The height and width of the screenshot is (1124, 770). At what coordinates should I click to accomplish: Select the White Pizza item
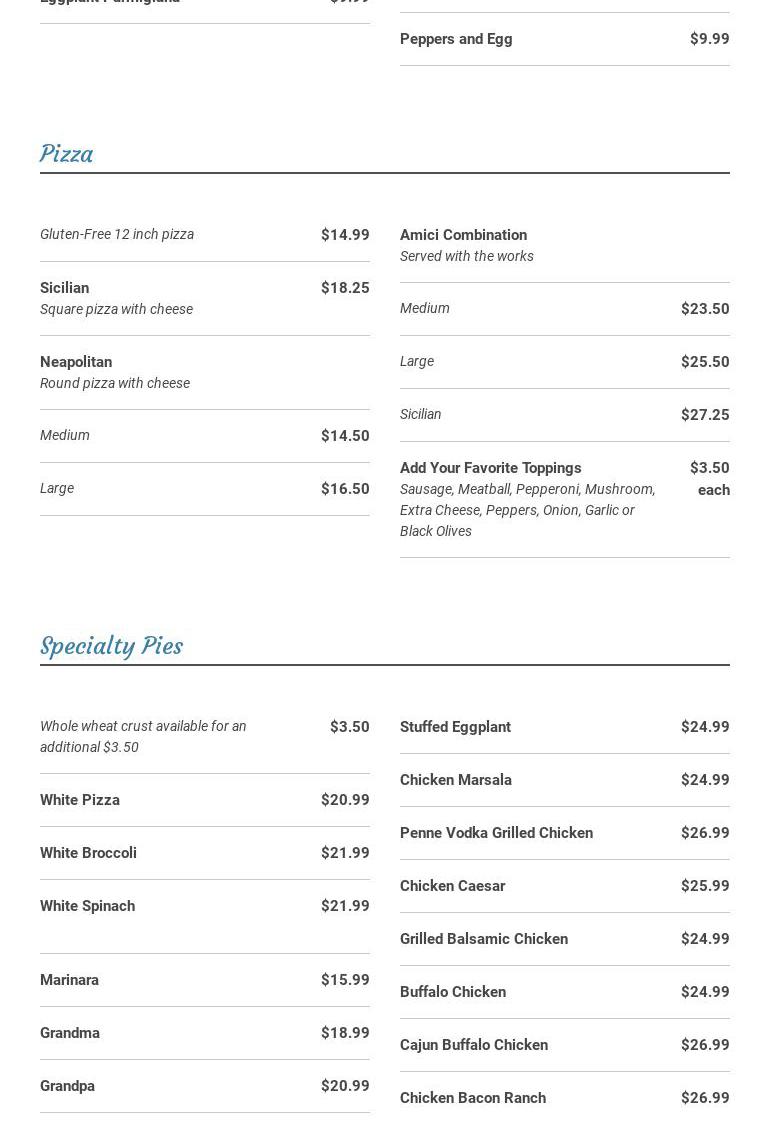click(80, 800)
